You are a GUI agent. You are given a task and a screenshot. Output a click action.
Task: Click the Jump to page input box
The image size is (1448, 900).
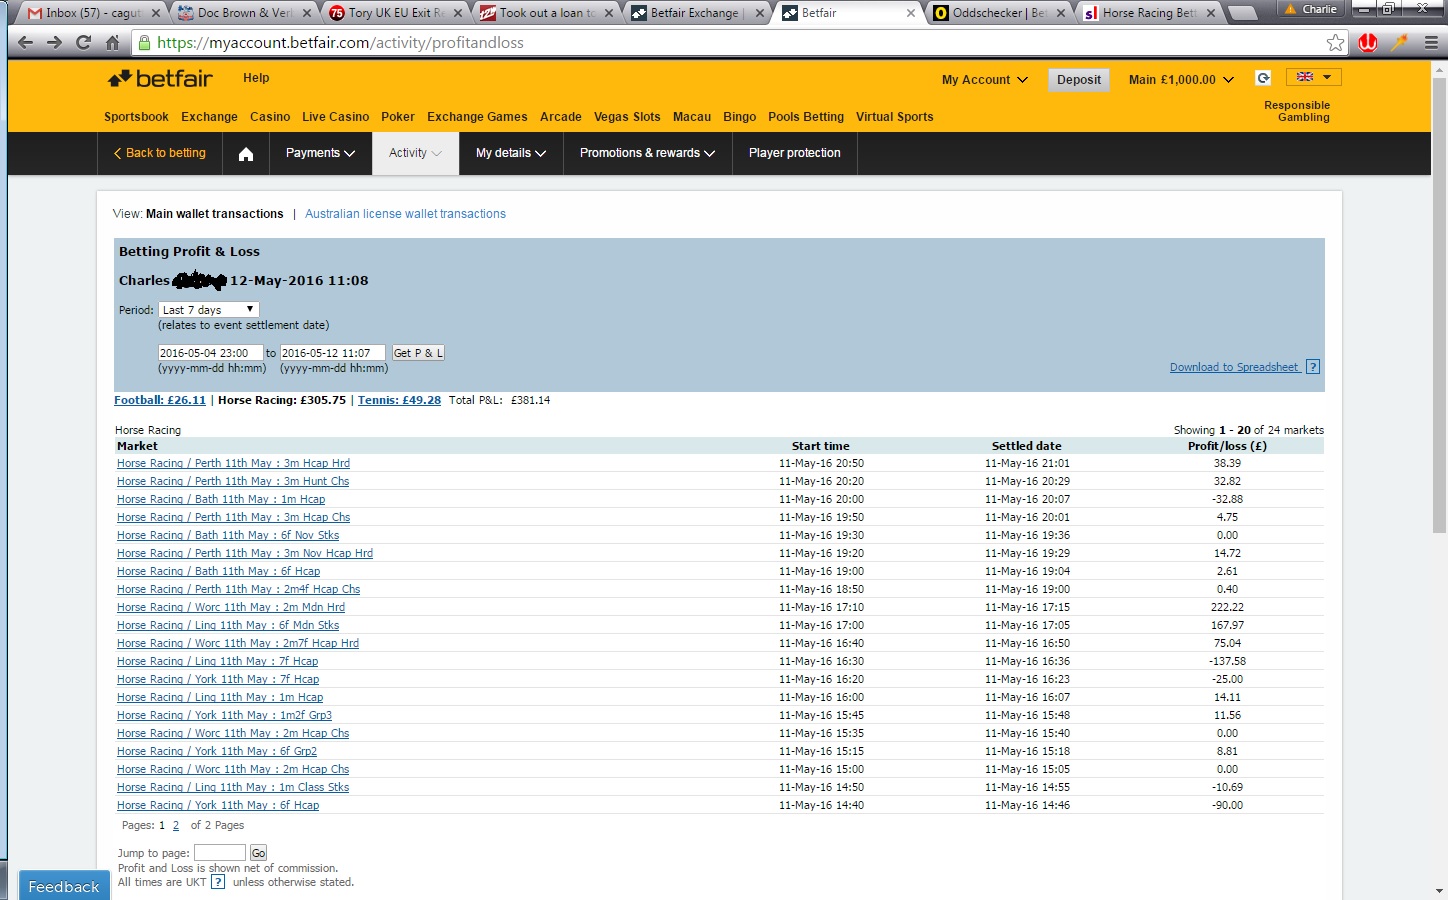(220, 853)
